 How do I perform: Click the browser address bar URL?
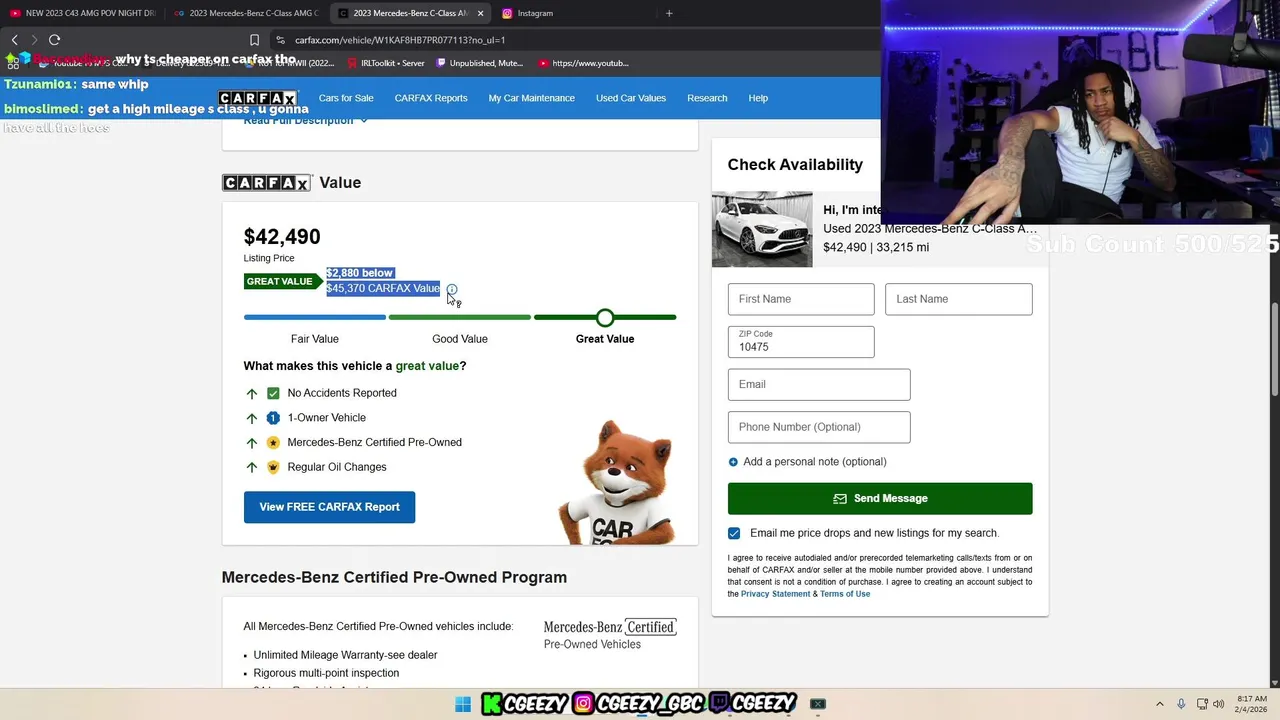click(x=400, y=40)
